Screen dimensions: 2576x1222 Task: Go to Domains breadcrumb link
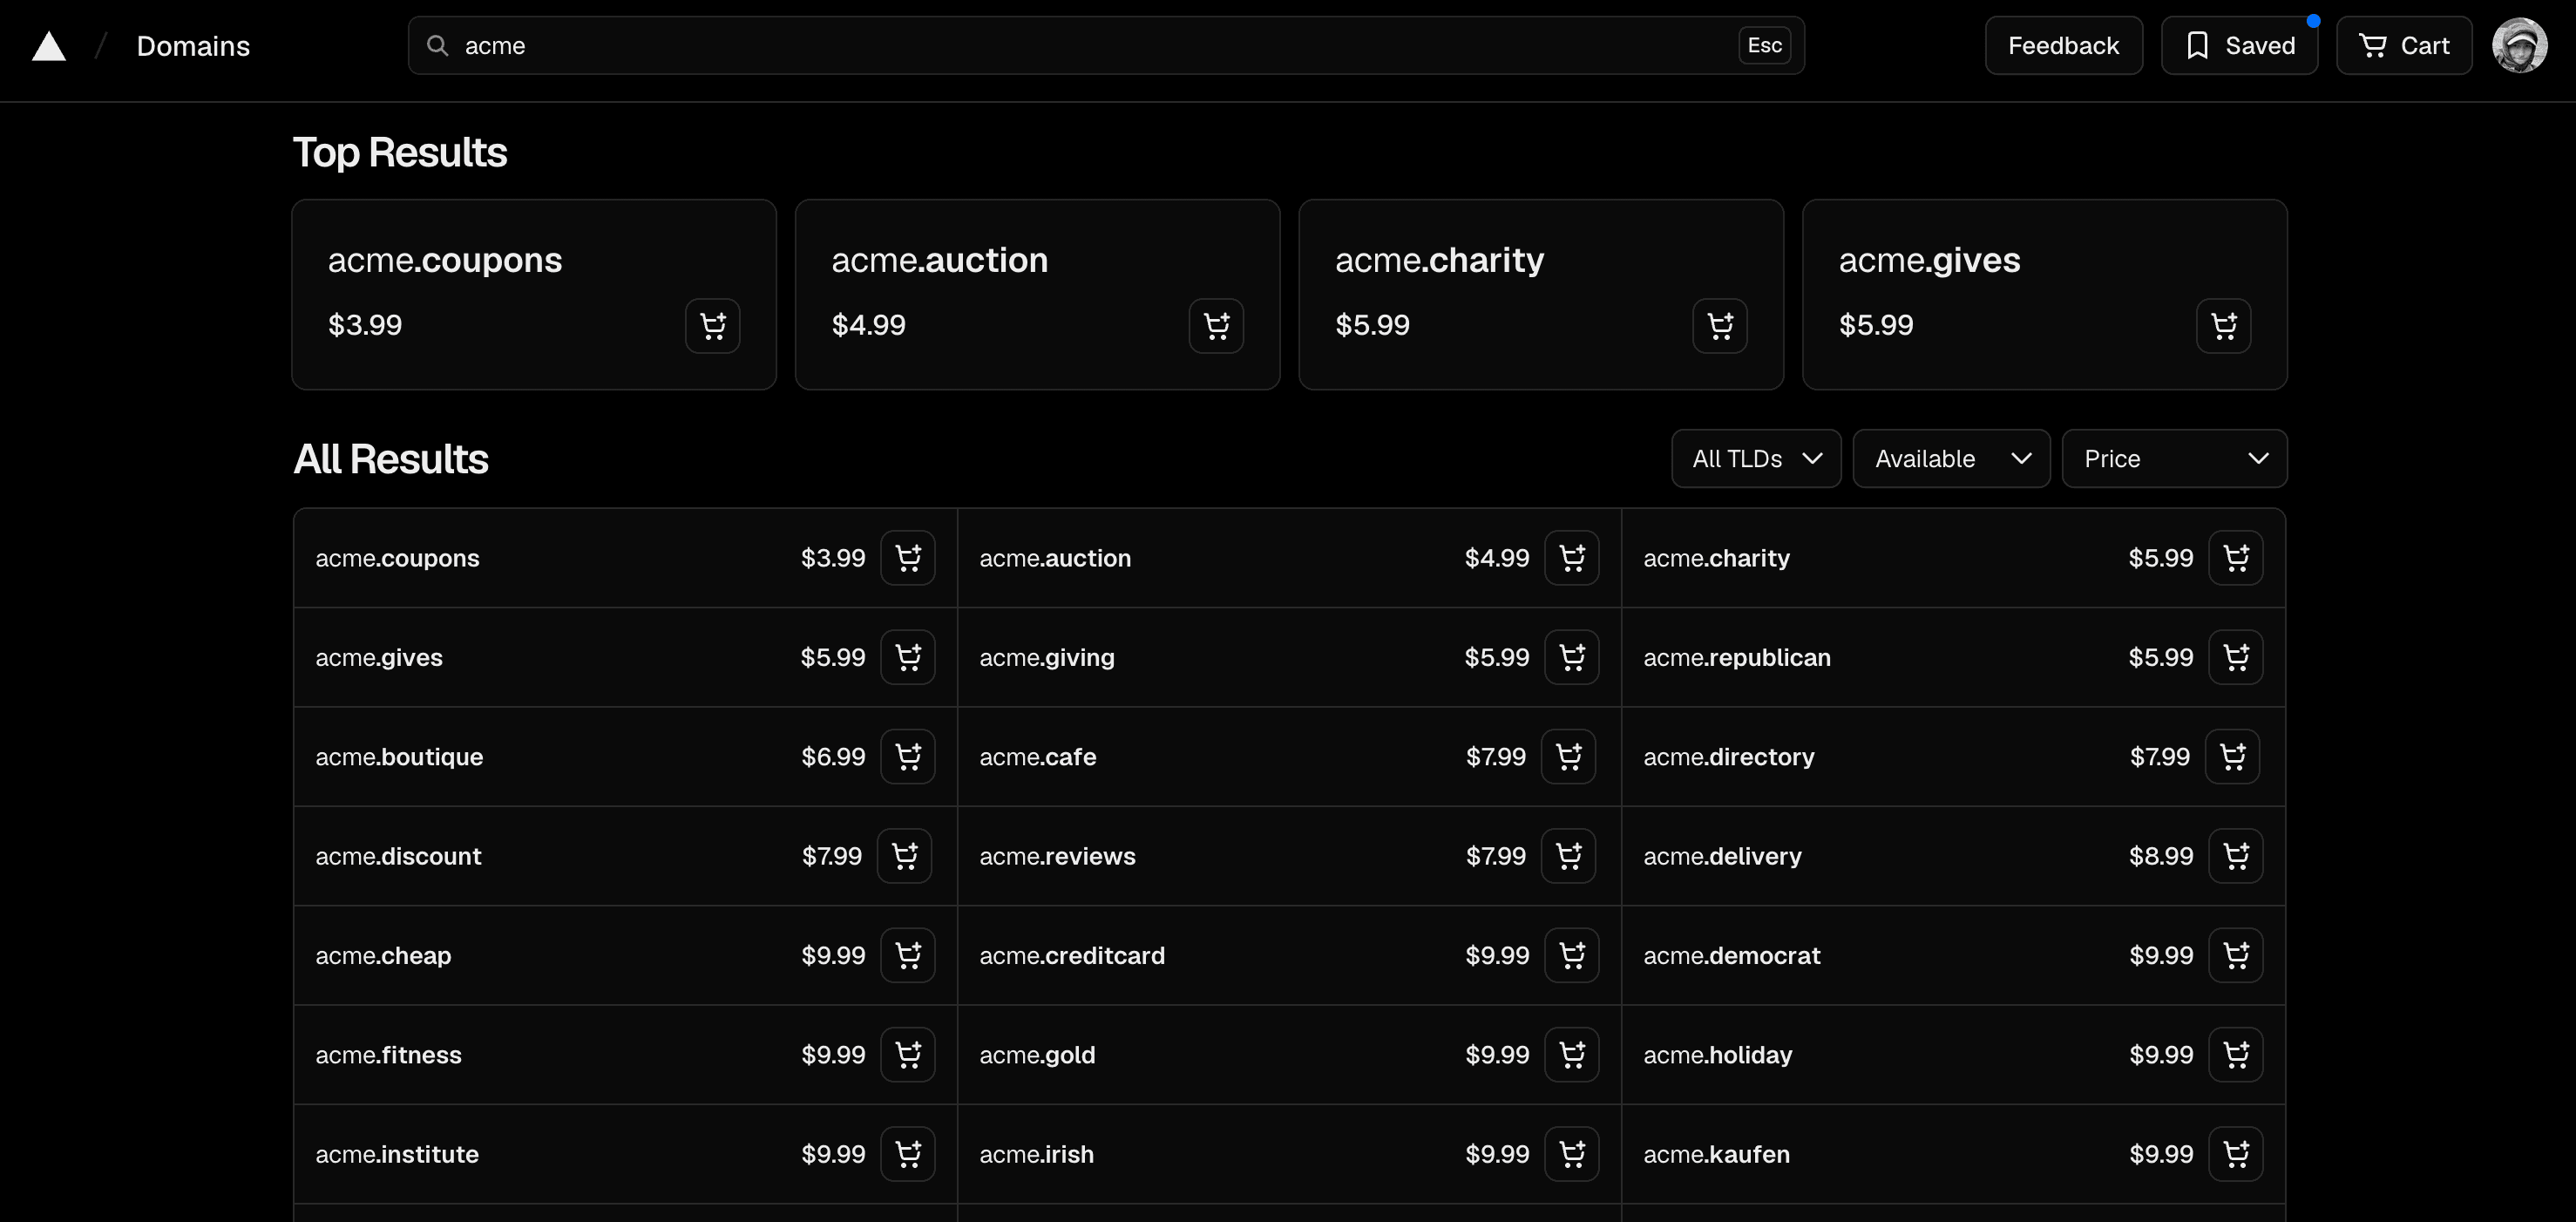193,46
